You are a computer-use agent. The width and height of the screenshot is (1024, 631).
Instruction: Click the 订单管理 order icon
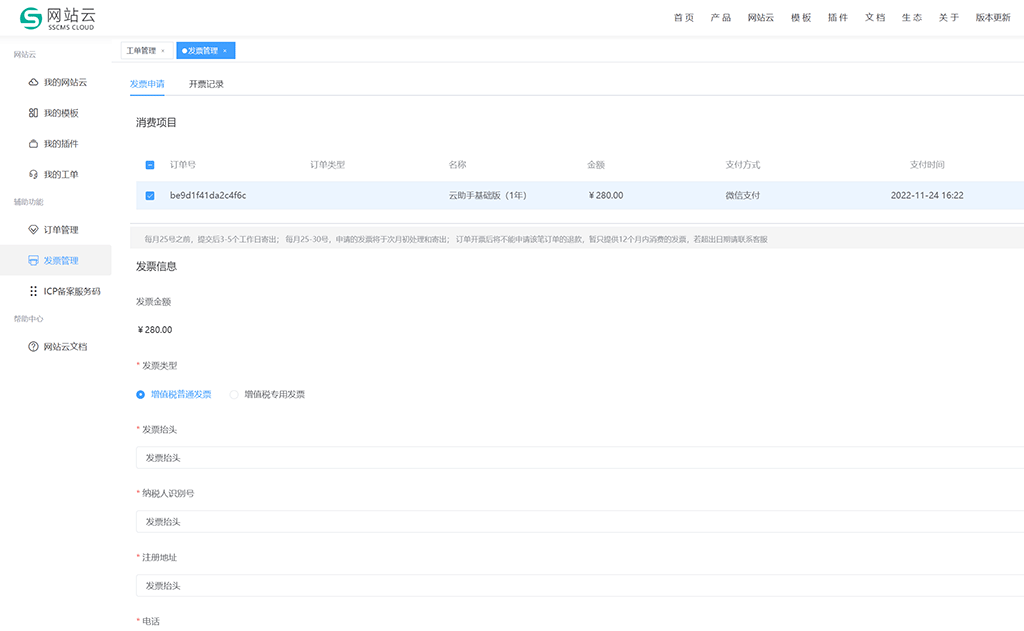[x=33, y=230]
